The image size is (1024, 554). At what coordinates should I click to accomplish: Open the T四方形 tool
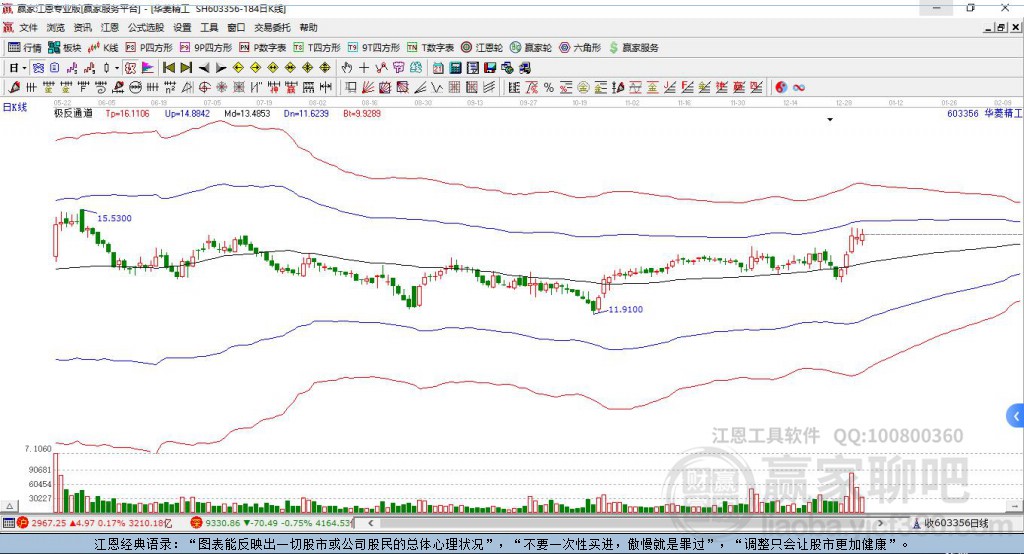tap(317, 48)
